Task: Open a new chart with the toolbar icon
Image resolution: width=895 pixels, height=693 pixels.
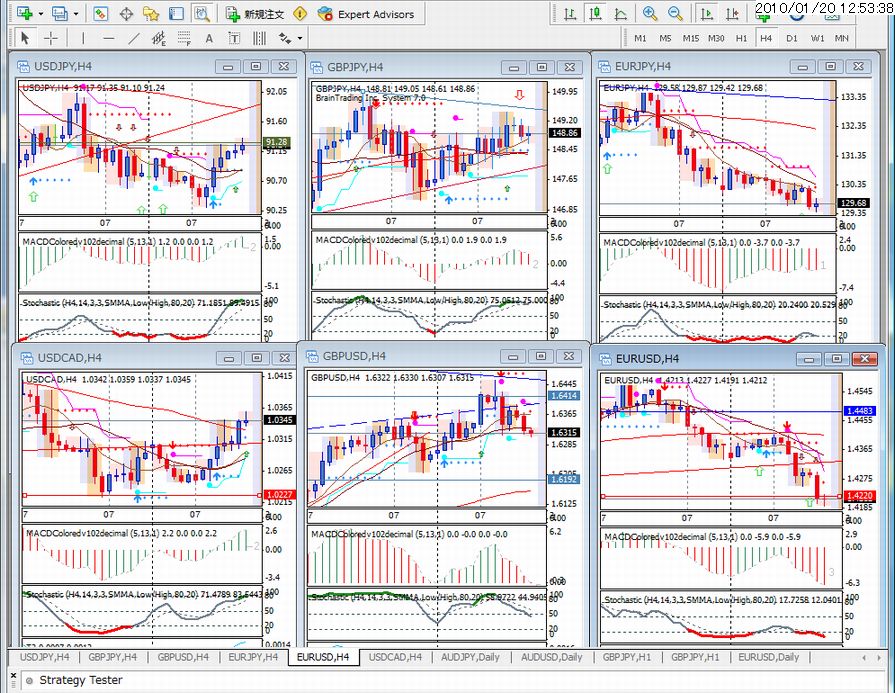Action: (25, 13)
